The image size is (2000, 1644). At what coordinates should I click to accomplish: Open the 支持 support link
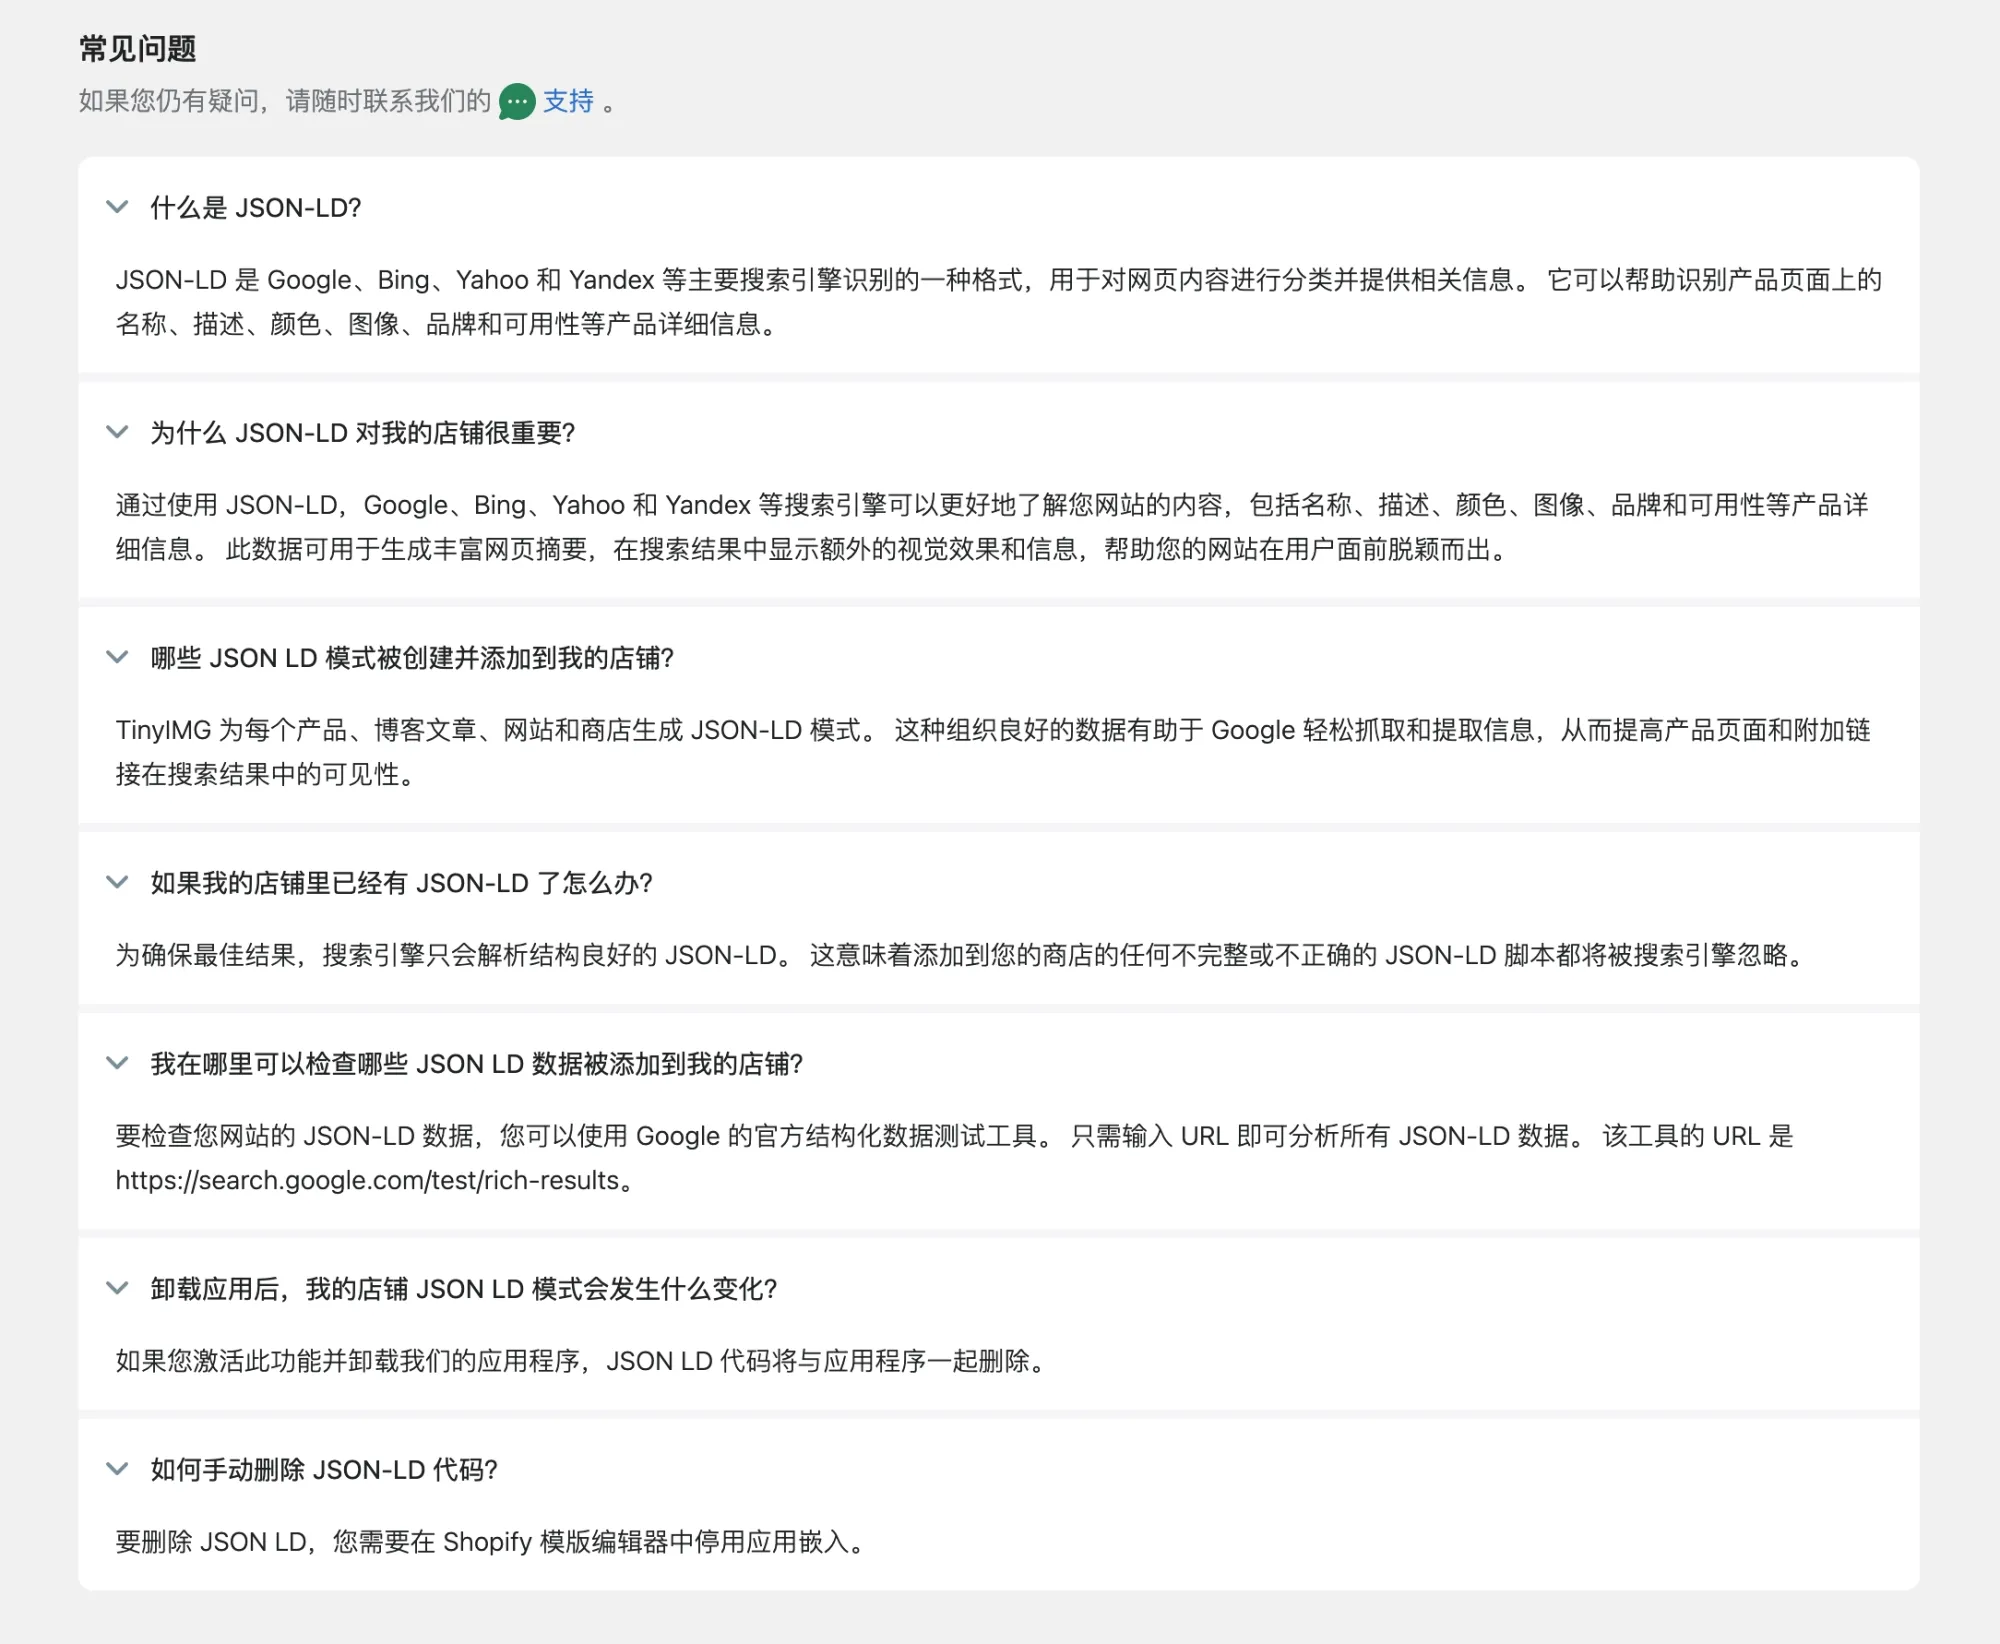566,101
